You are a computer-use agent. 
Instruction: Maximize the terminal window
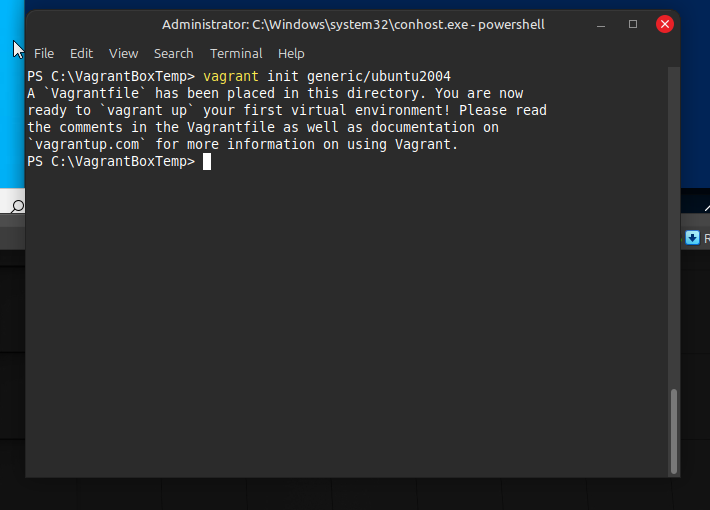coord(633,24)
